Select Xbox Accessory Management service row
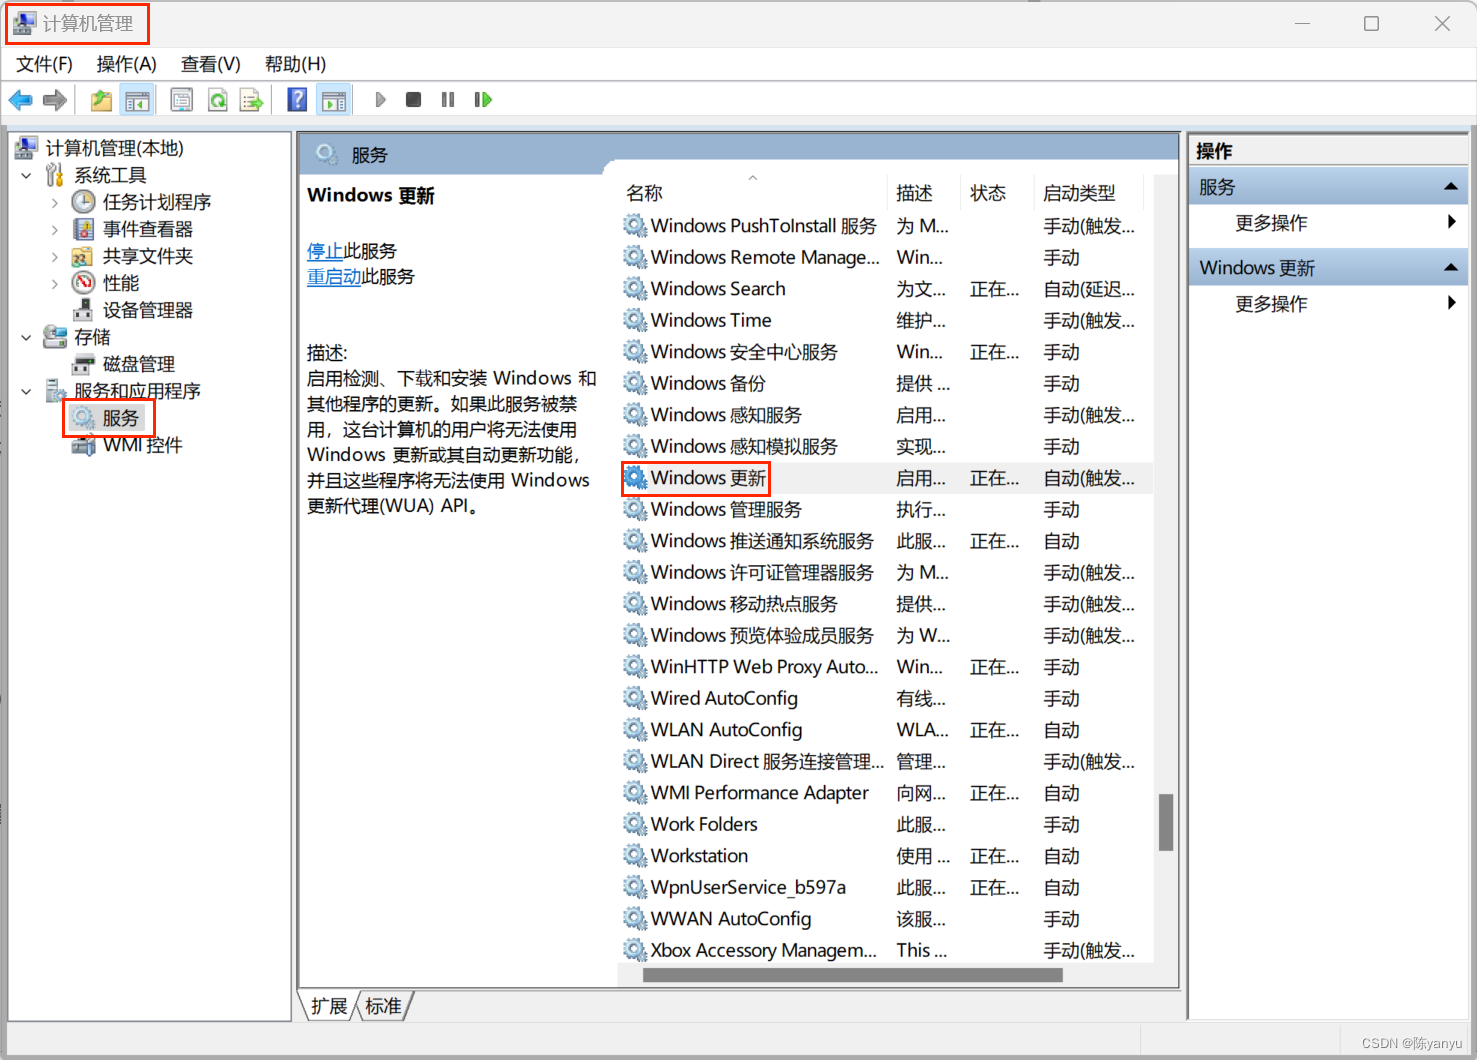This screenshot has height=1060, width=1477. click(886, 950)
